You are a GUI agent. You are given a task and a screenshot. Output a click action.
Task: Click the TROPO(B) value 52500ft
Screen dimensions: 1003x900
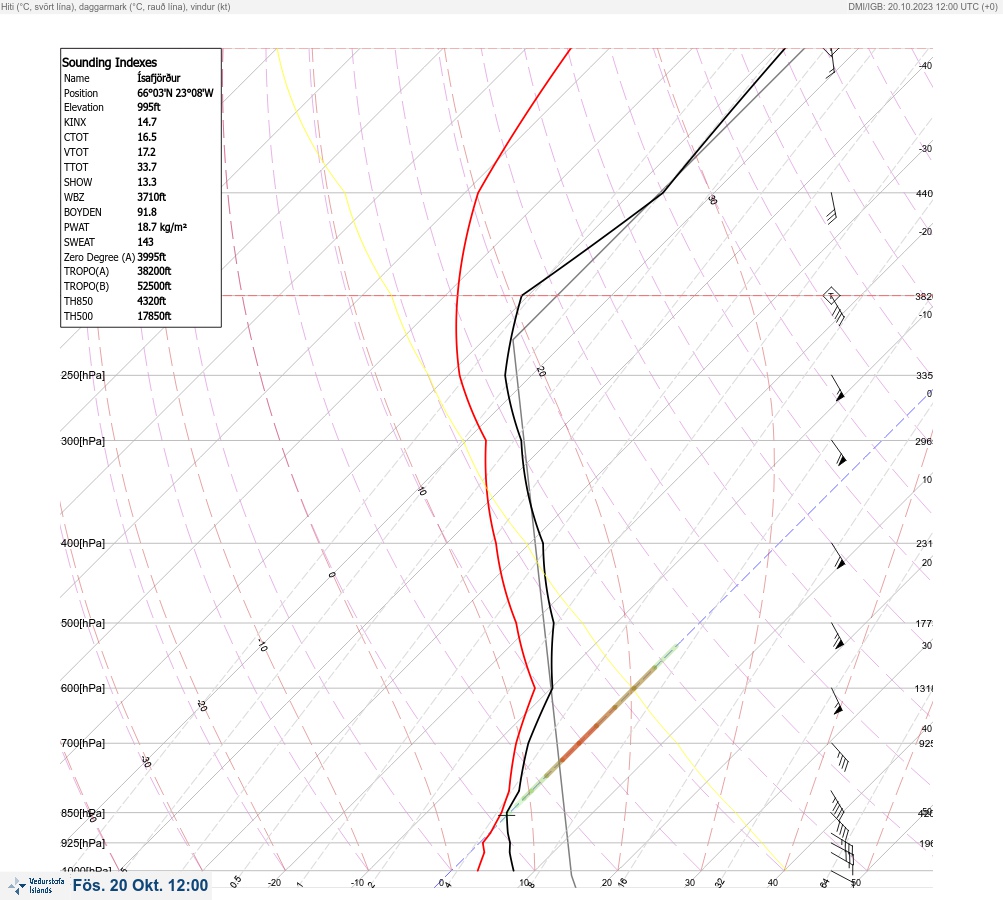(x=154, y=287)
